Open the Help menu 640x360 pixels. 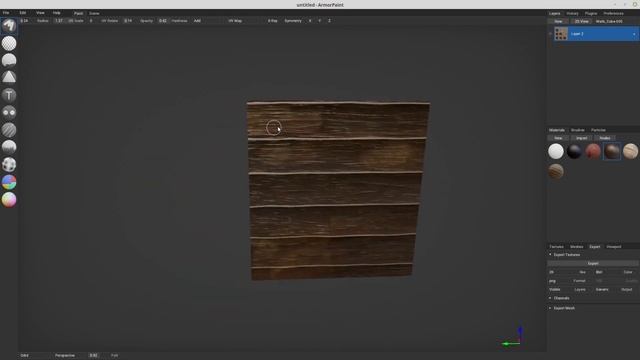pyautogui.click(x=57, y=13)
